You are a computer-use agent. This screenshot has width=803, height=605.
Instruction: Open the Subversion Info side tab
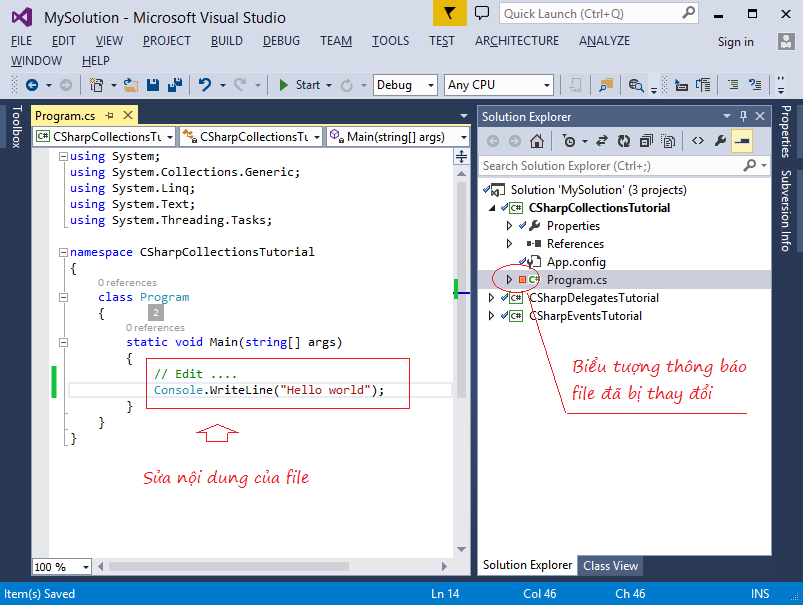(x=786, y=211)
